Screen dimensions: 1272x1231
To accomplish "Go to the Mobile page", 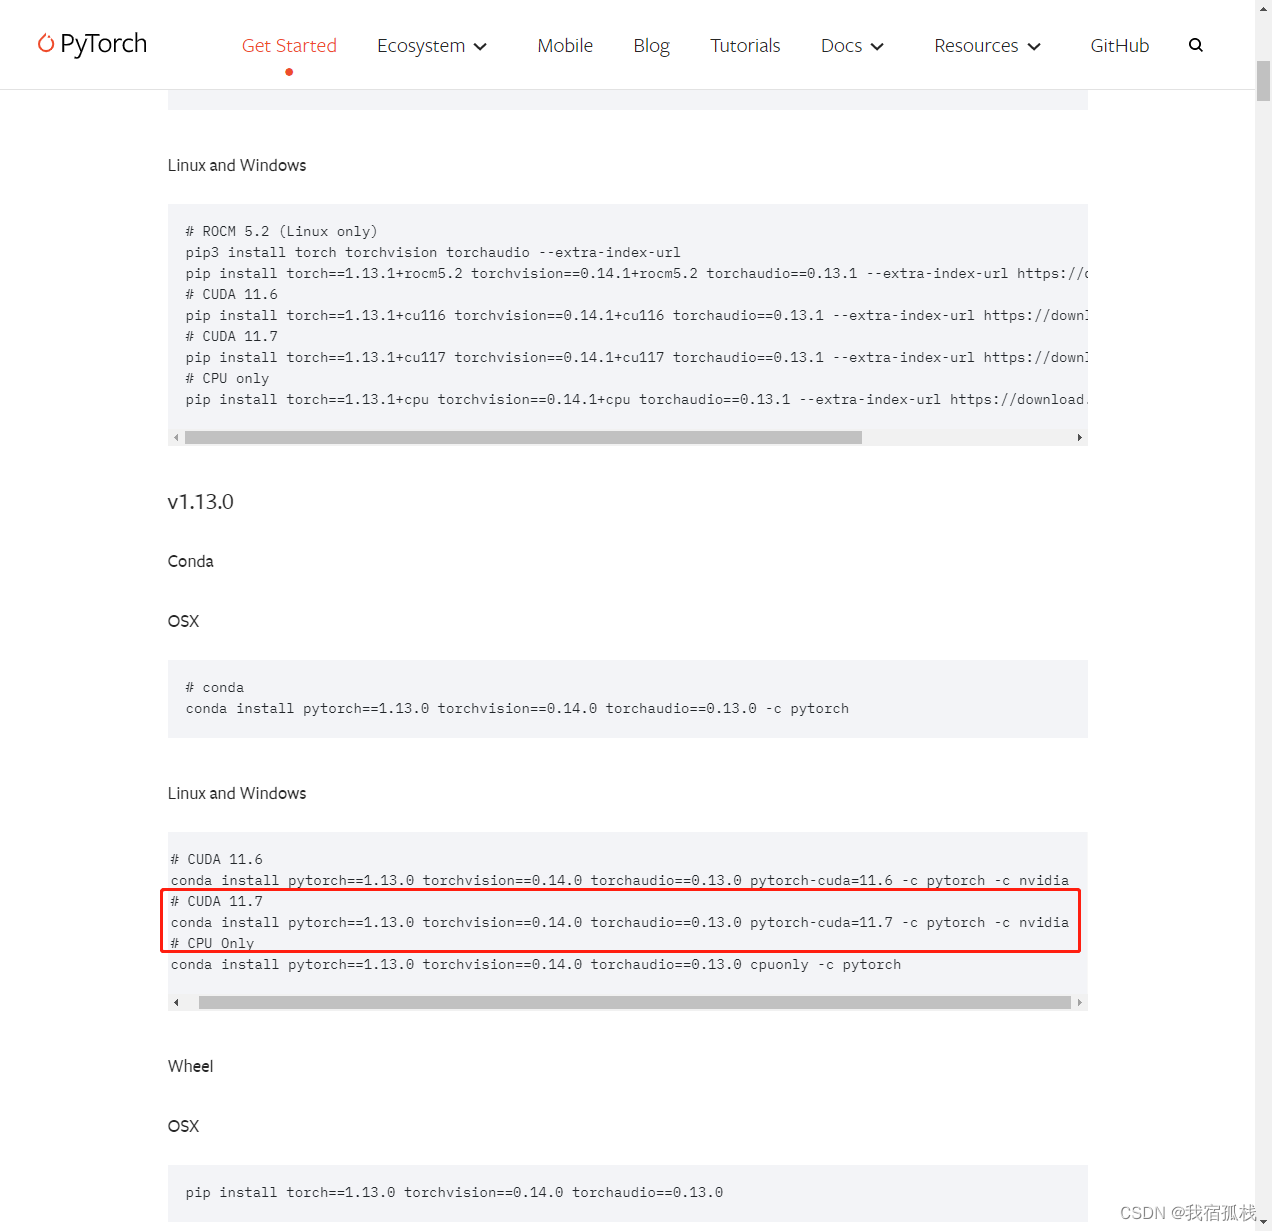I will click(565, 45).
